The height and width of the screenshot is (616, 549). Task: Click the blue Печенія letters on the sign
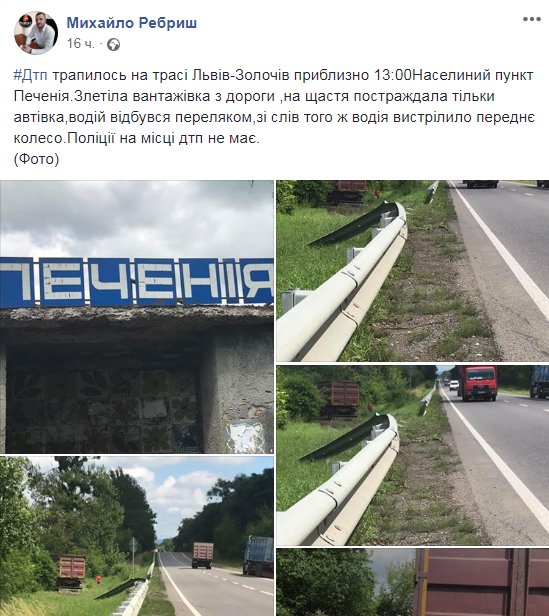pos(137,281)
